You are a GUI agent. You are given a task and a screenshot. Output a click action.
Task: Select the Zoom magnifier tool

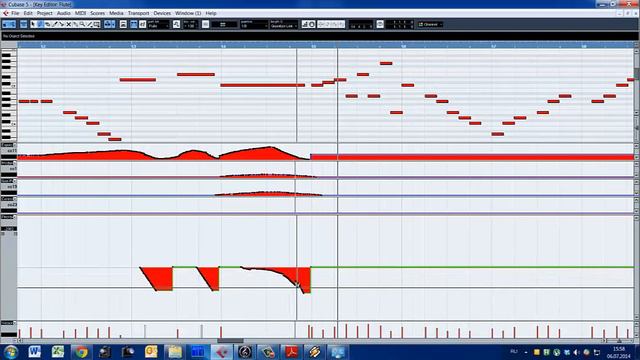tap(82, 24)
